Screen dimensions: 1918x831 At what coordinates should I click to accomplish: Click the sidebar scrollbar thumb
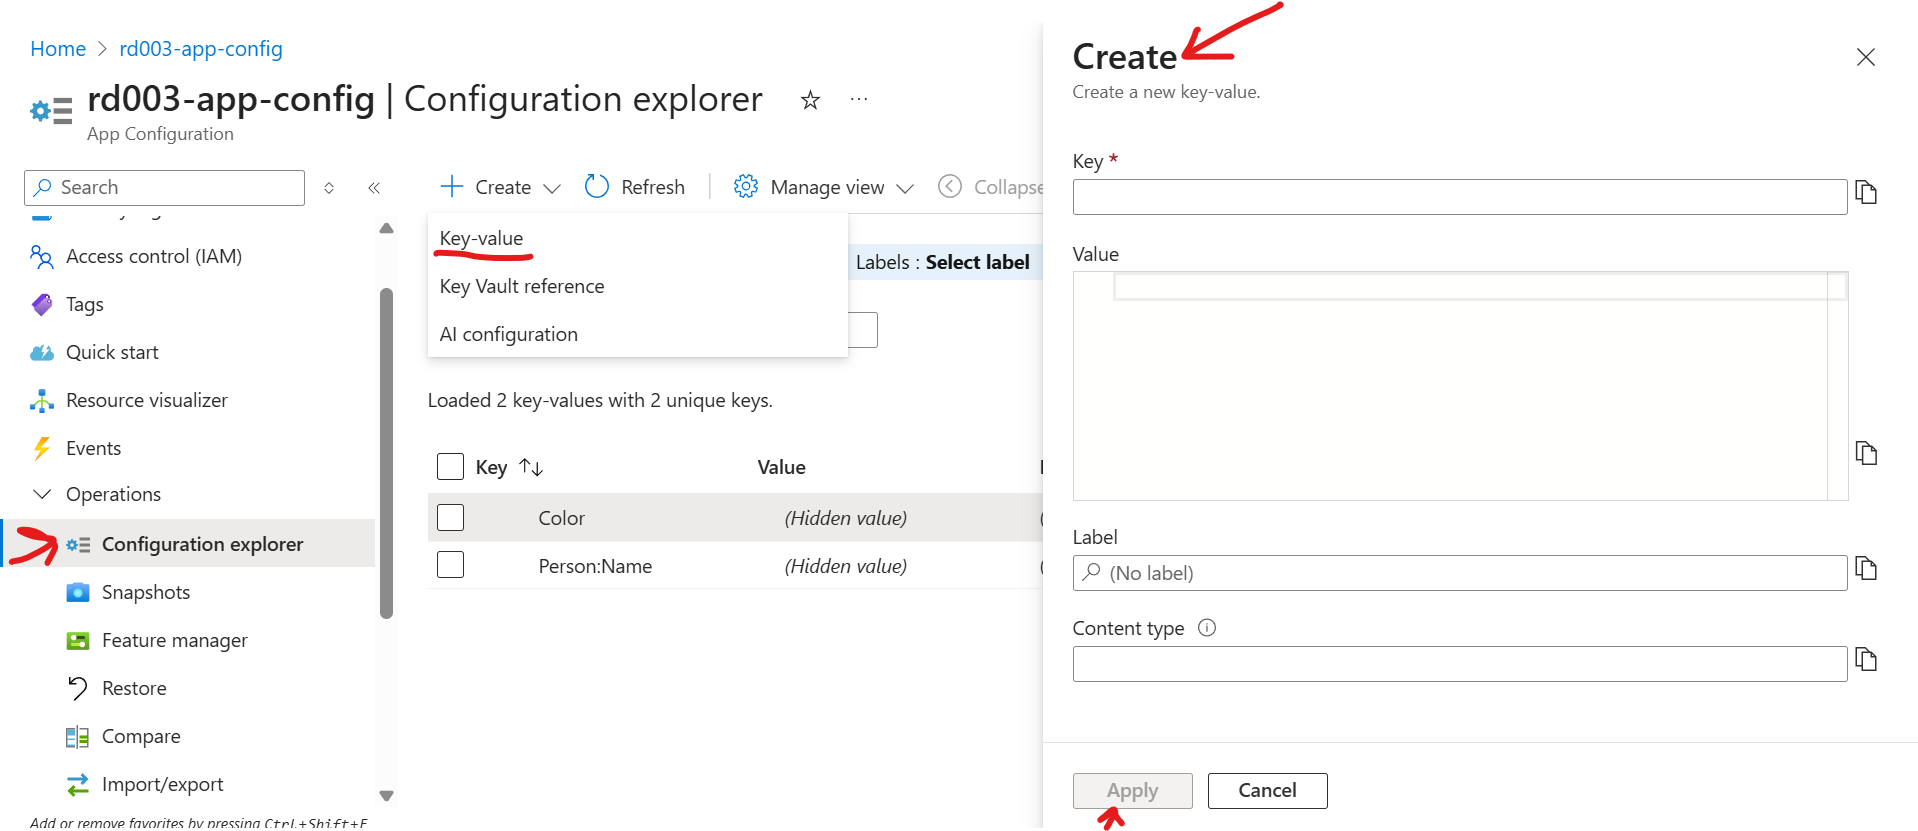tap(387, 453)
